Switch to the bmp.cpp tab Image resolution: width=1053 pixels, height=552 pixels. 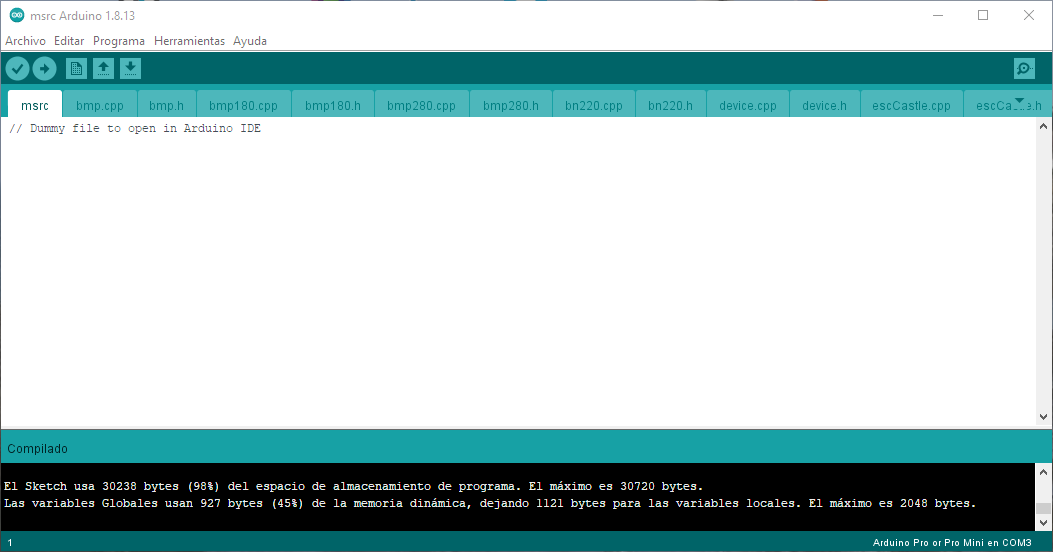[100, 105]
